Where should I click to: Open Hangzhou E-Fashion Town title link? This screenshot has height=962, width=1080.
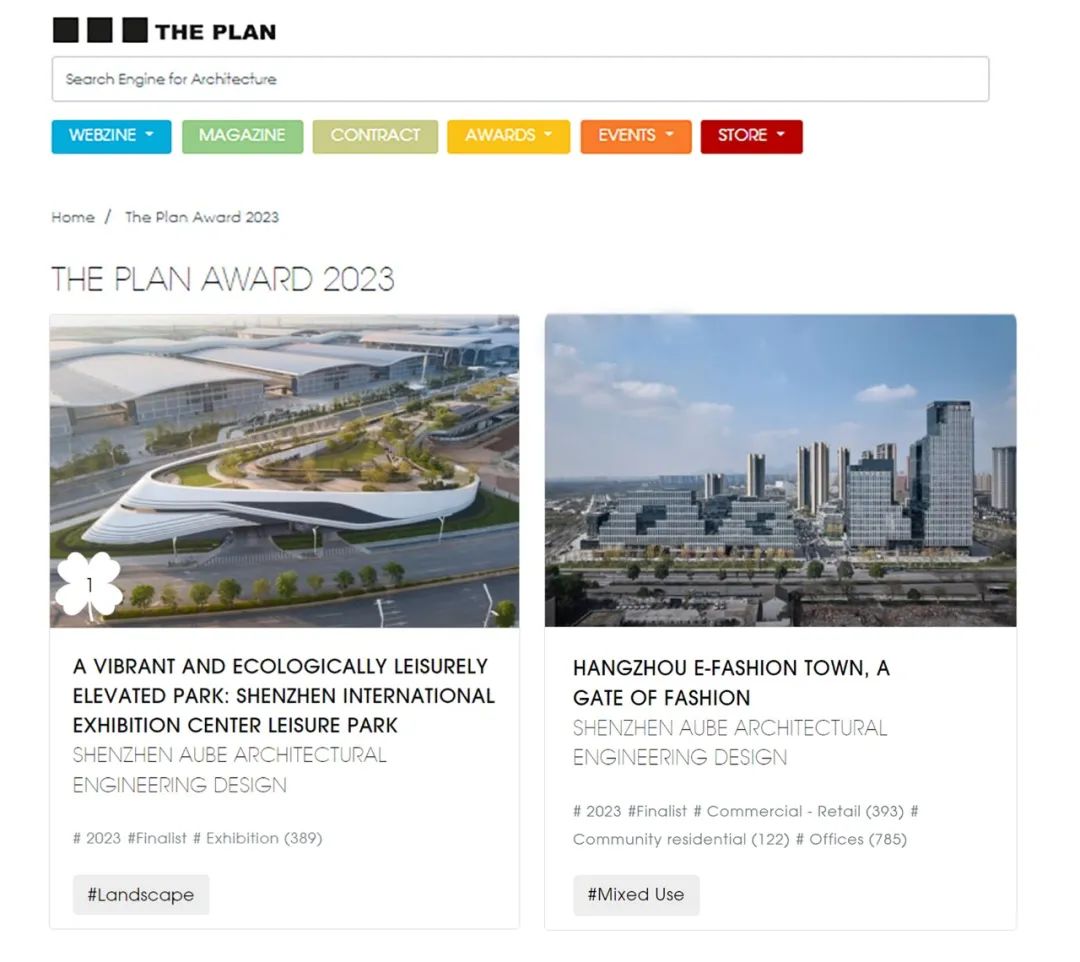point(731,682)
